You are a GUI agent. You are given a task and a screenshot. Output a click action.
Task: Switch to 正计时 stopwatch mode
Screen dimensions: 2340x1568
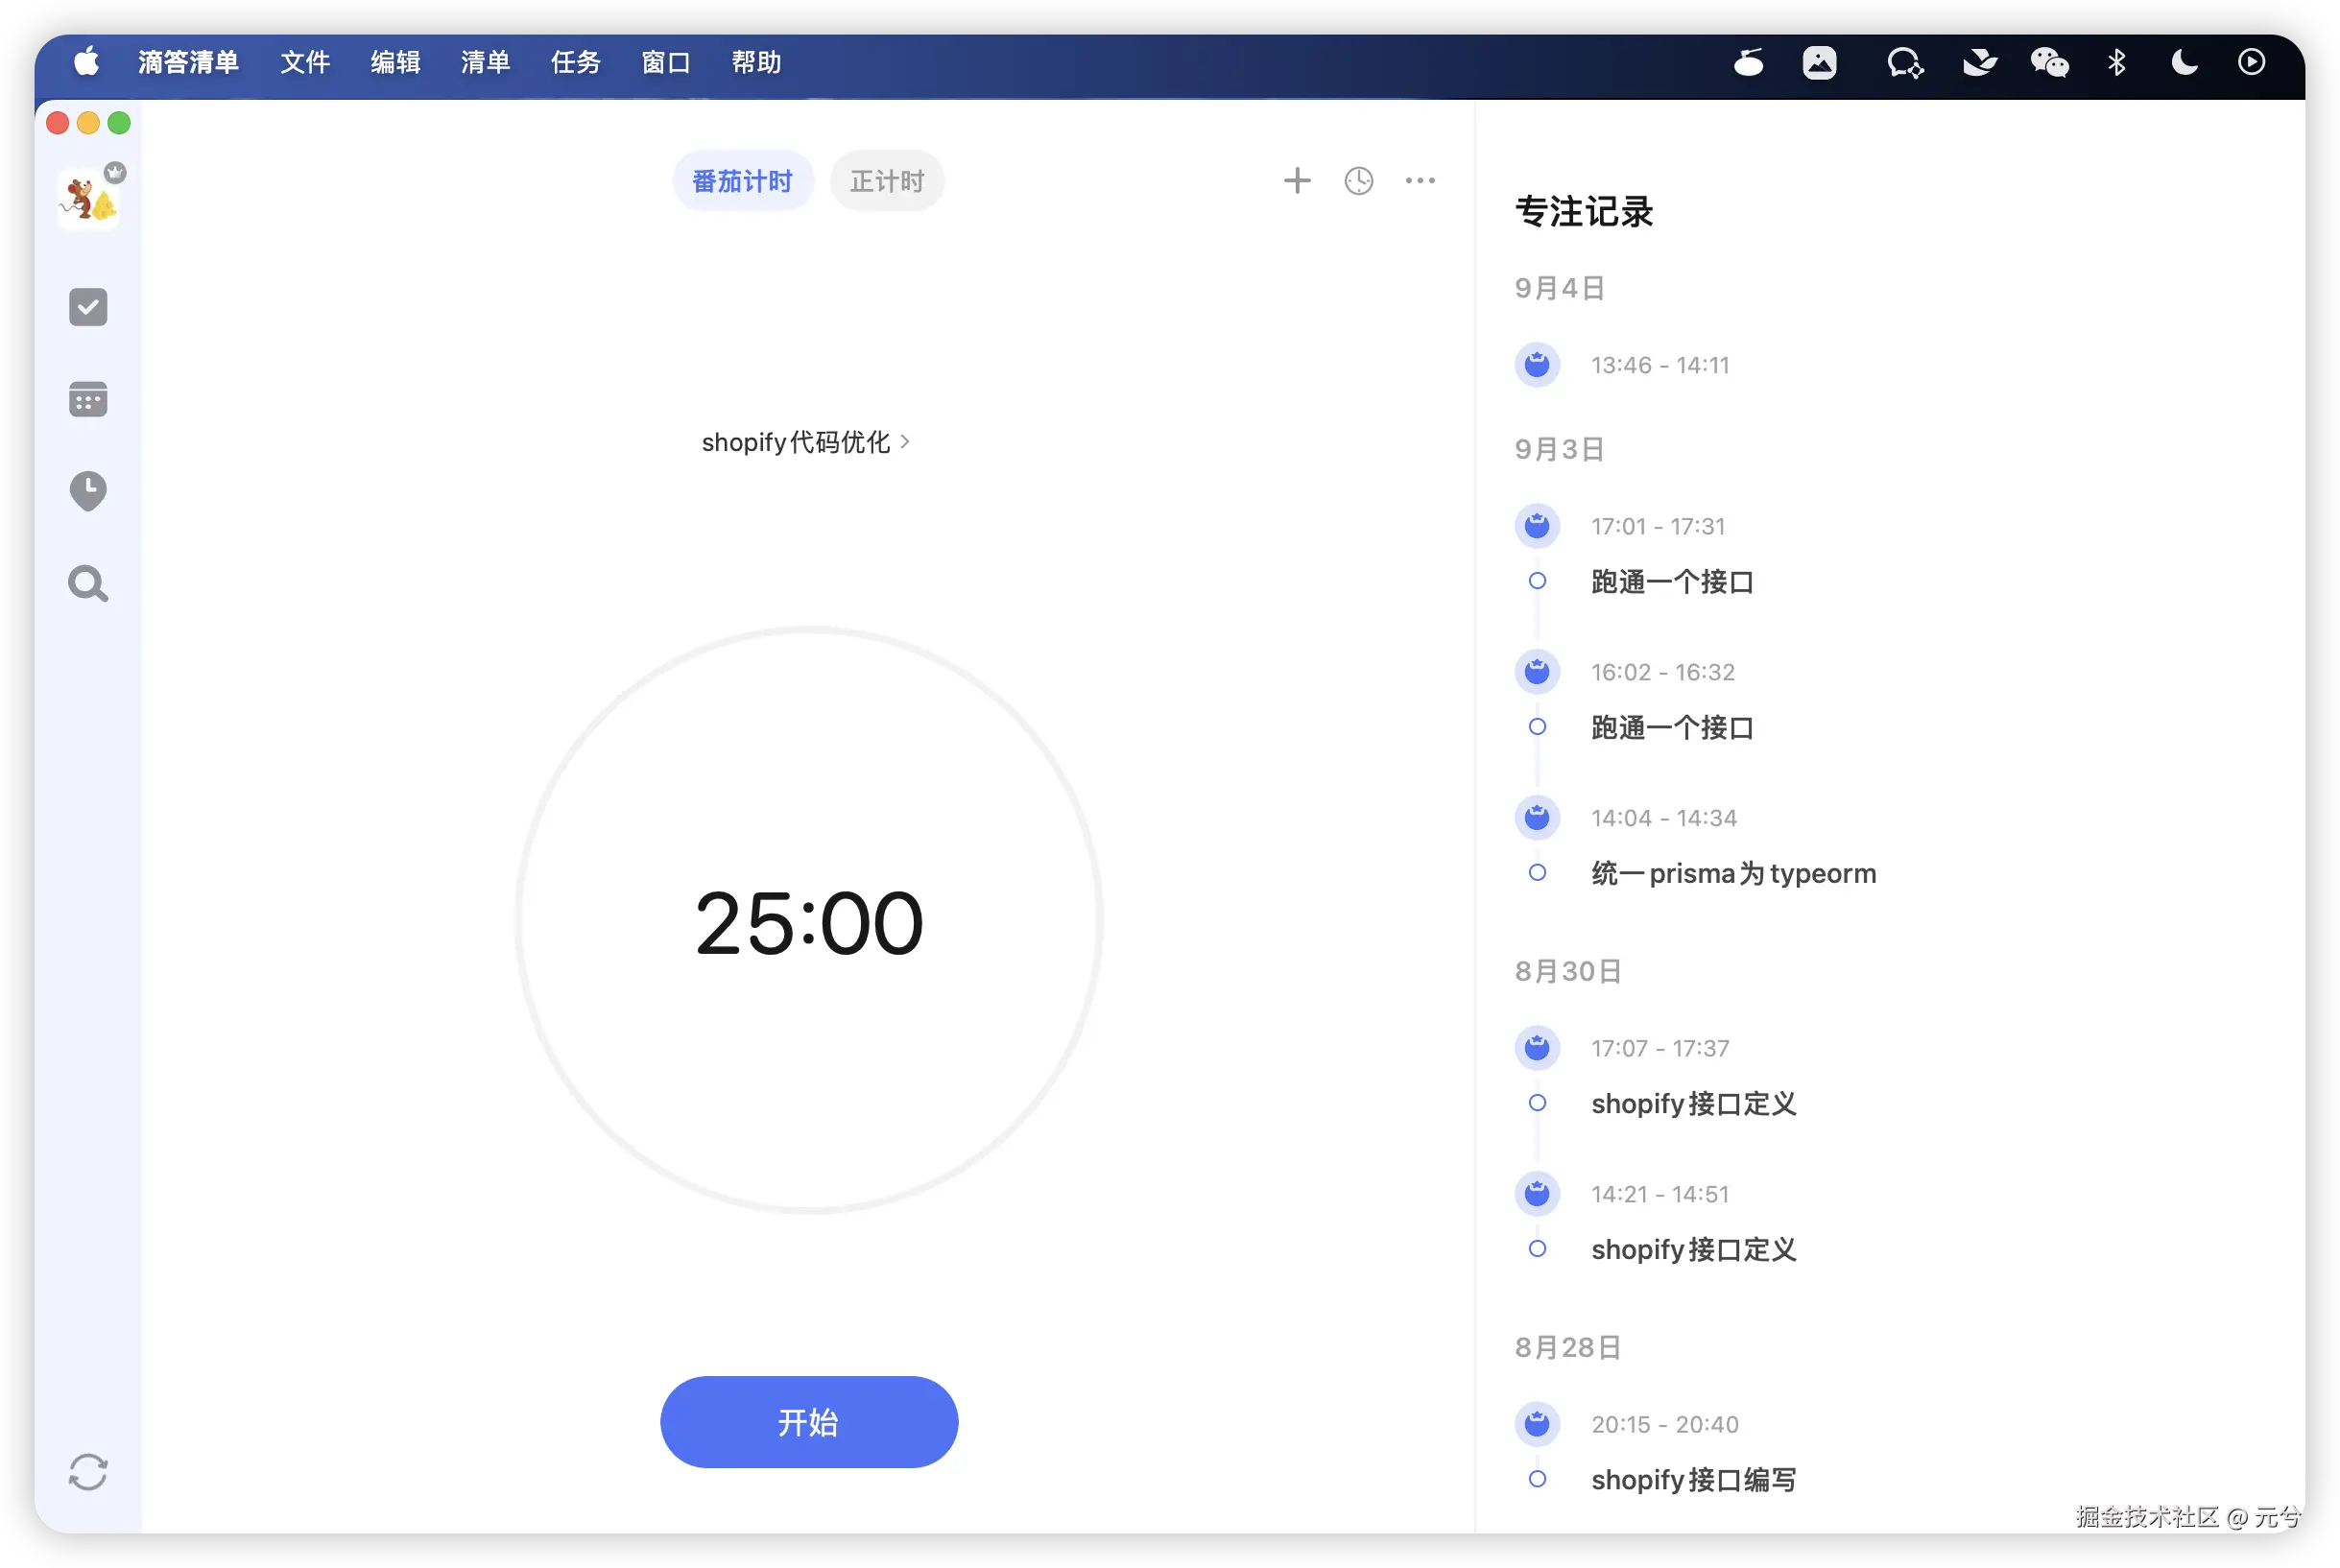[x=887, y=181]
